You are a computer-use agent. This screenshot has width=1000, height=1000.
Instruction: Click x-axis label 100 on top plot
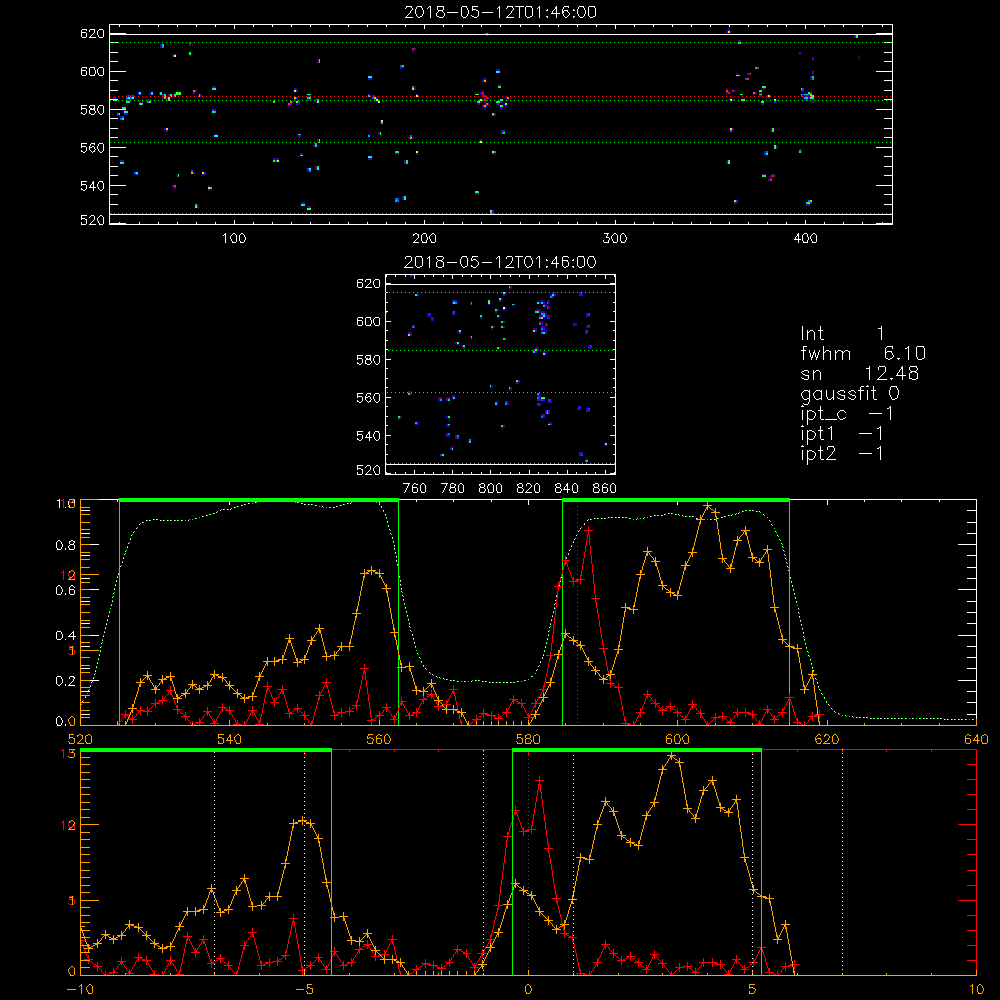pyautogui.click(x=234, y=239)
